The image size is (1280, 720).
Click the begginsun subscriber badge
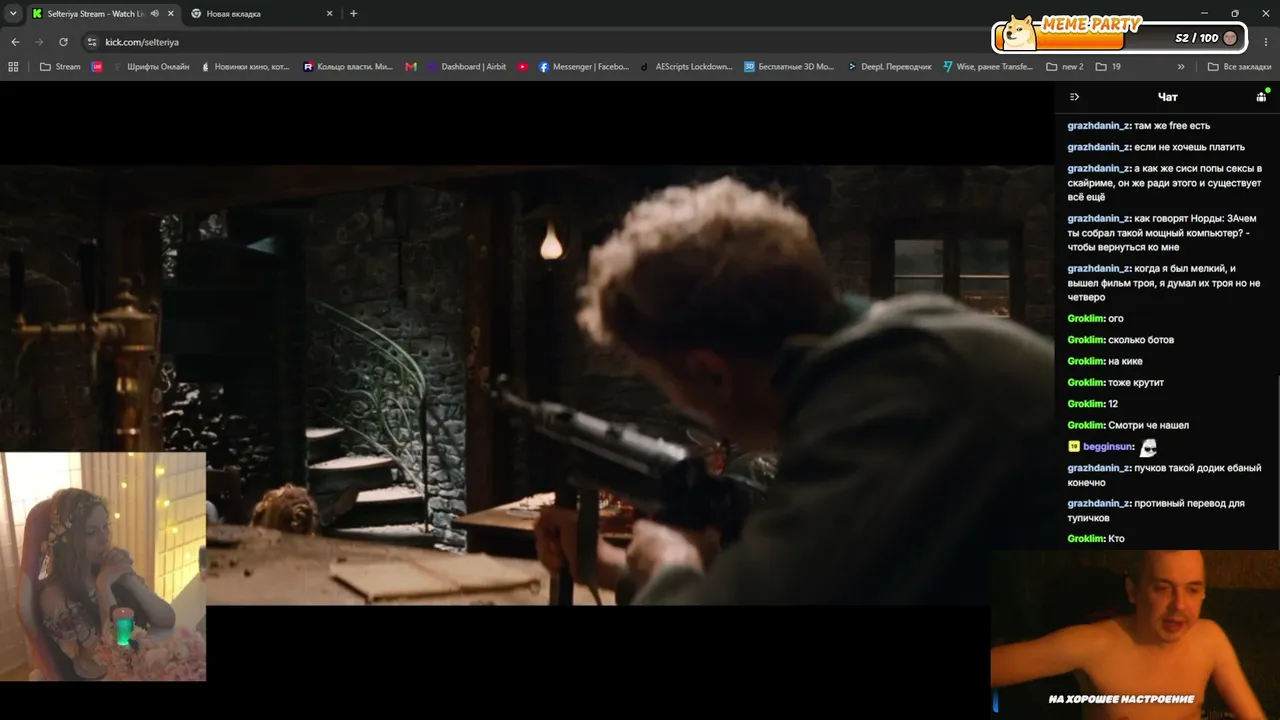(1074, 447)
